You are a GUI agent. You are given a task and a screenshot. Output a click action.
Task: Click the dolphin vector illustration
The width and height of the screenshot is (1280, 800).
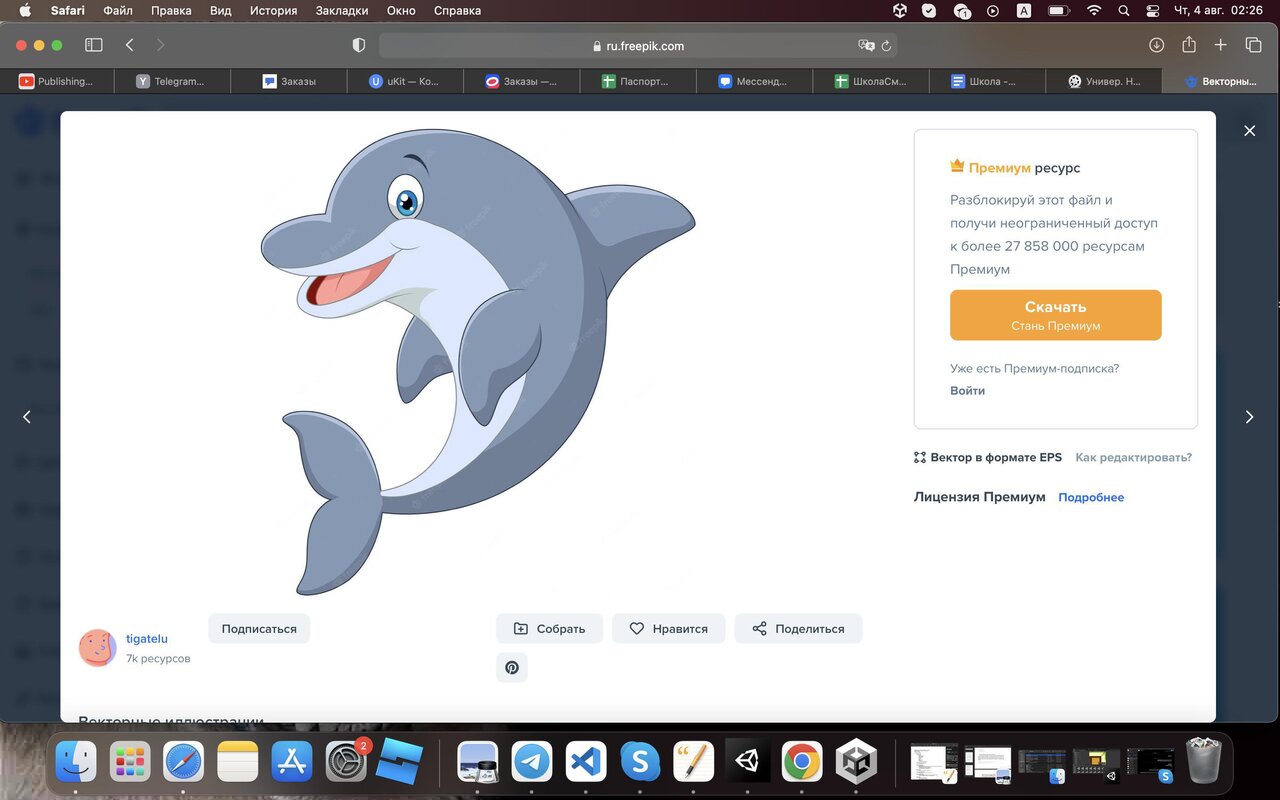[478, 360]
